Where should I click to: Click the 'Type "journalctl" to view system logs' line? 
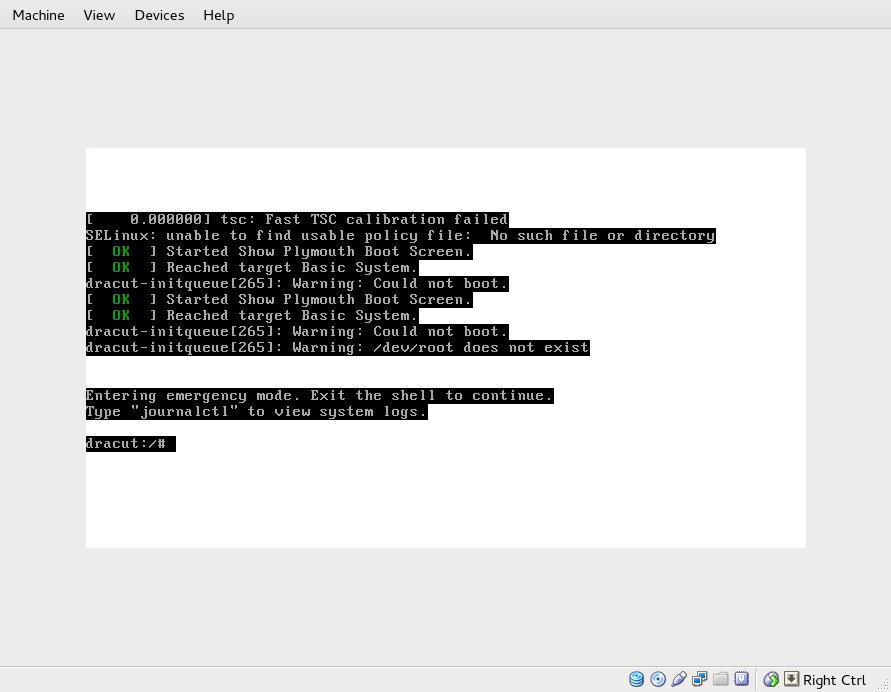(256, 411)
